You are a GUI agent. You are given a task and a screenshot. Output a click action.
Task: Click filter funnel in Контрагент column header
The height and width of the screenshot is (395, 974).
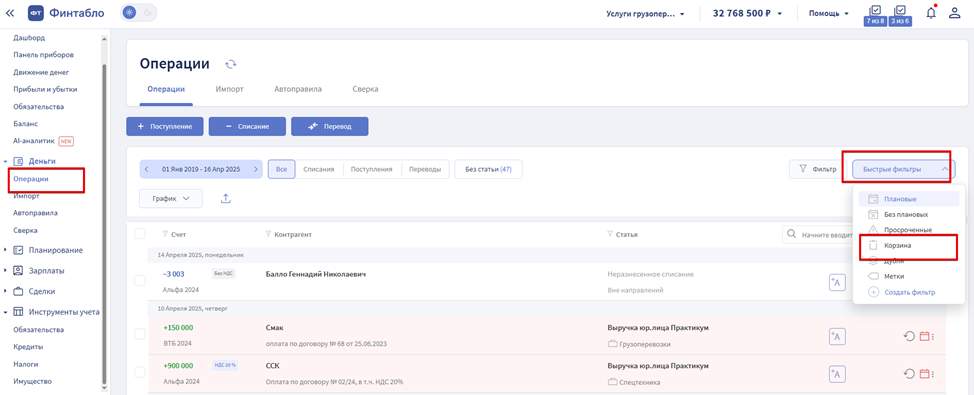coord(268,234)
